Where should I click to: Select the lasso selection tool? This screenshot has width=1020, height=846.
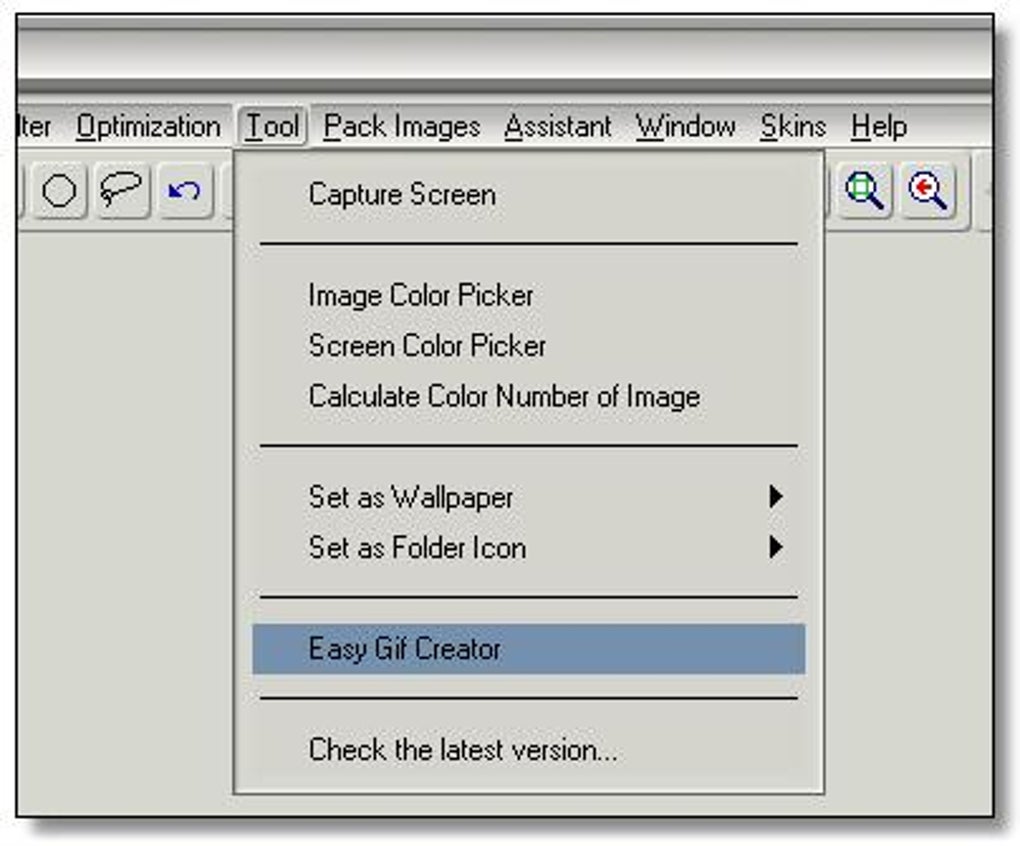(122, 190)
